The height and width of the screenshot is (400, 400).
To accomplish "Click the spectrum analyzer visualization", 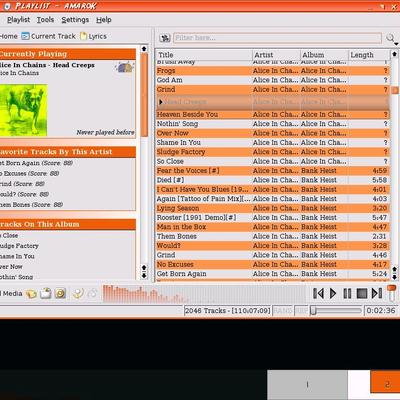I will (x=203, y=293).
